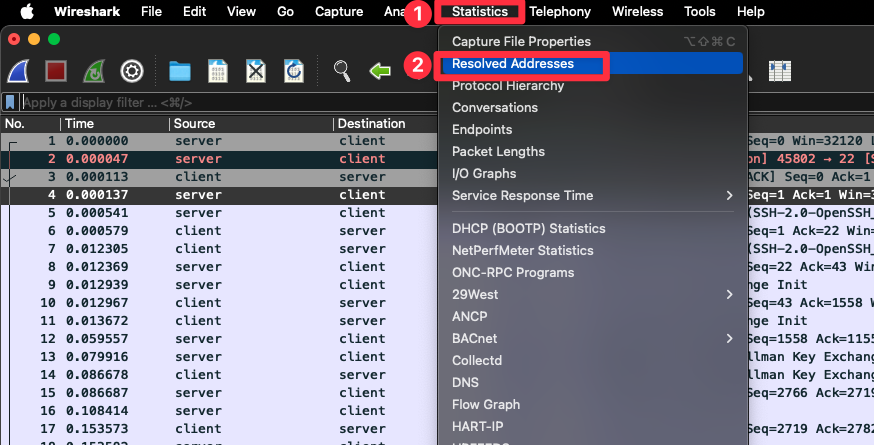This screenshot has height=445, width=874.
Task: Sort by the Time column header
Action: 114,124
